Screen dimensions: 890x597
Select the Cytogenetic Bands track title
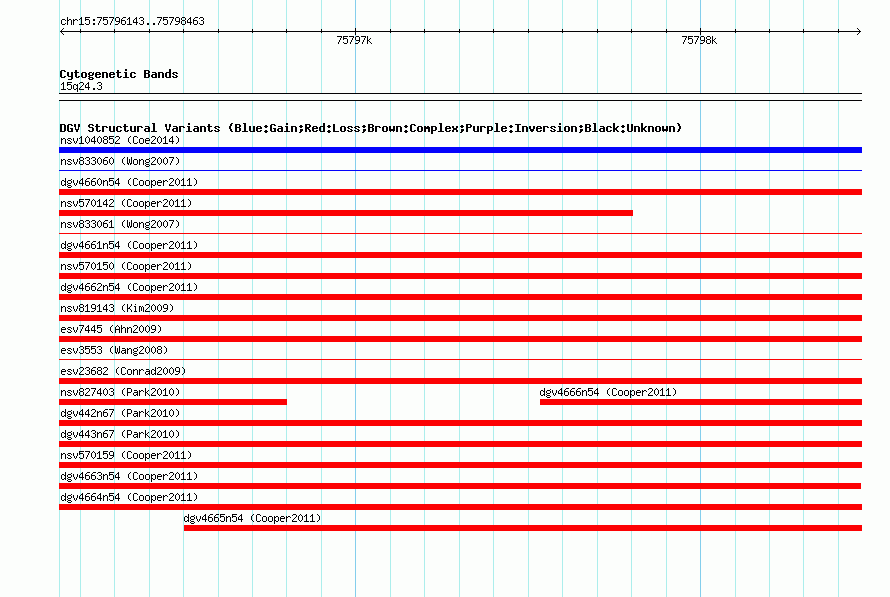tap(119, 74)
